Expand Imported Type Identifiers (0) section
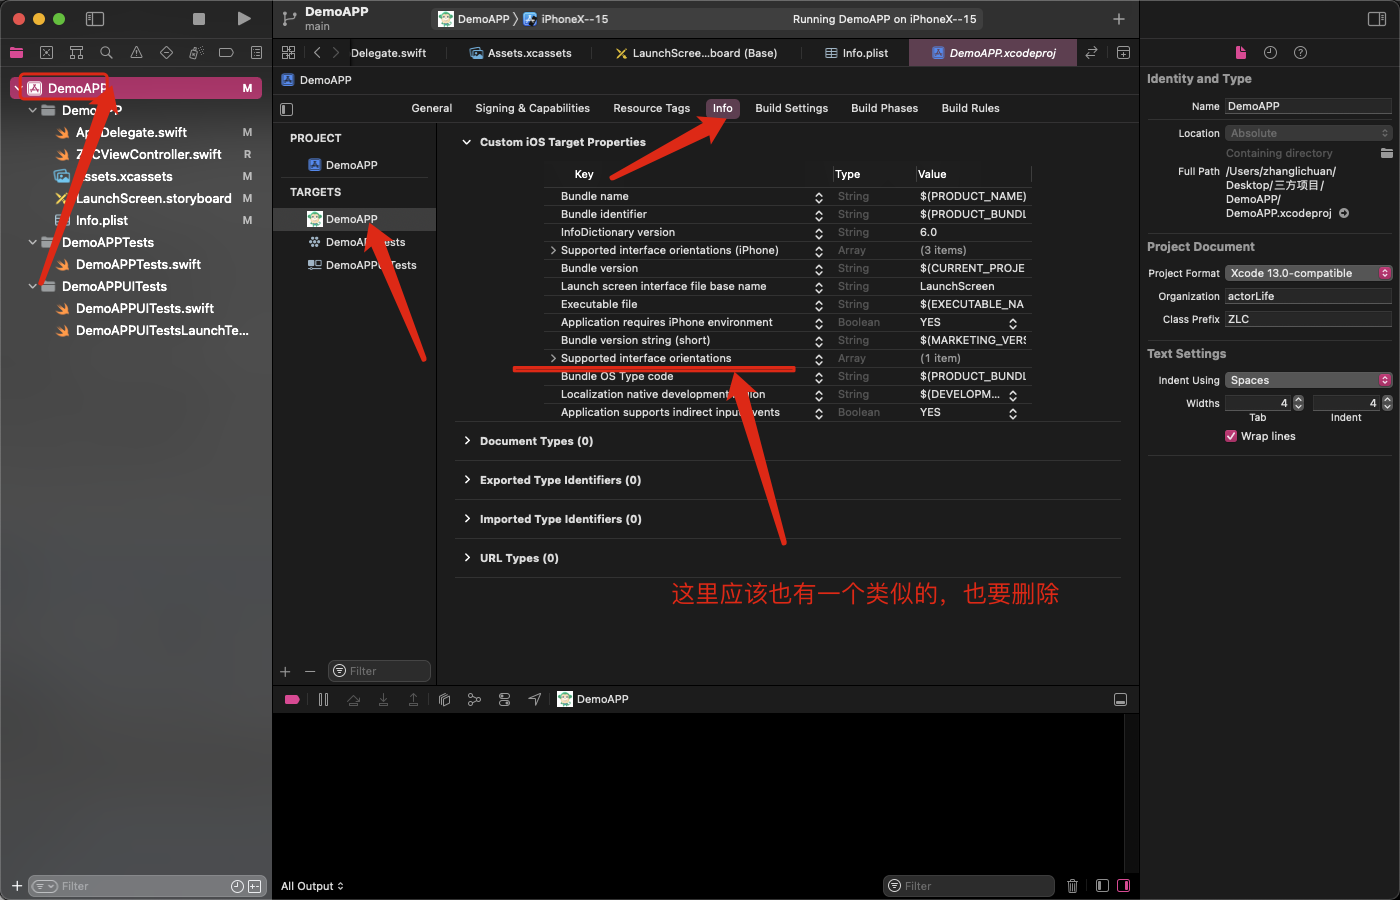Image resolution: width=1400 pixels, height=900 pixels. pyautogui.click(x=466, y=519)
